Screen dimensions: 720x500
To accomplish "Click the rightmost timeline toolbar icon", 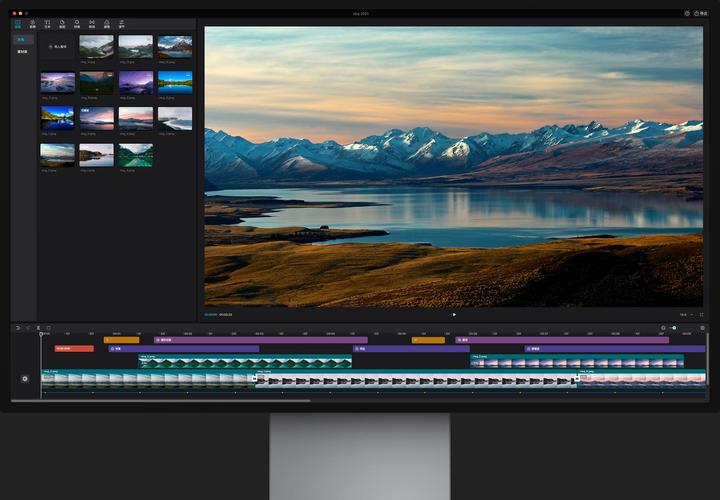I will [702, 328].
